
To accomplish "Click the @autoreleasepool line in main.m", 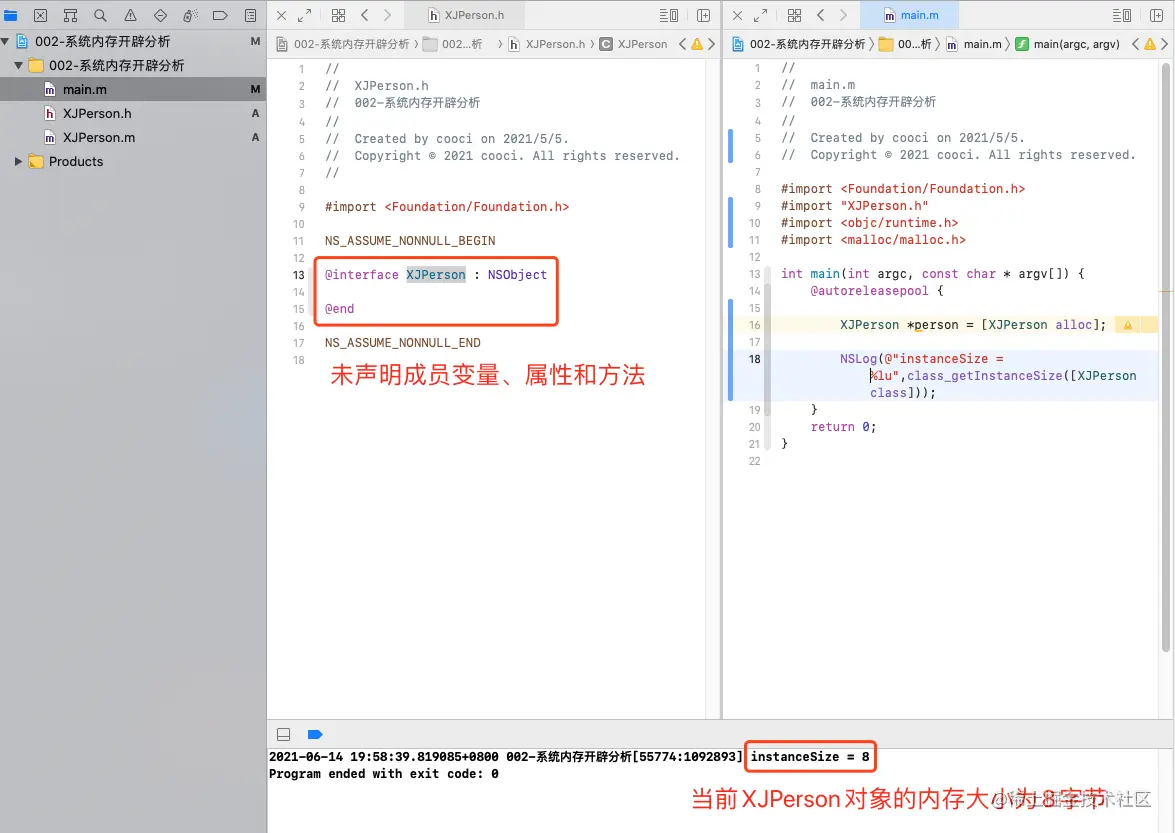I will 877,291.
